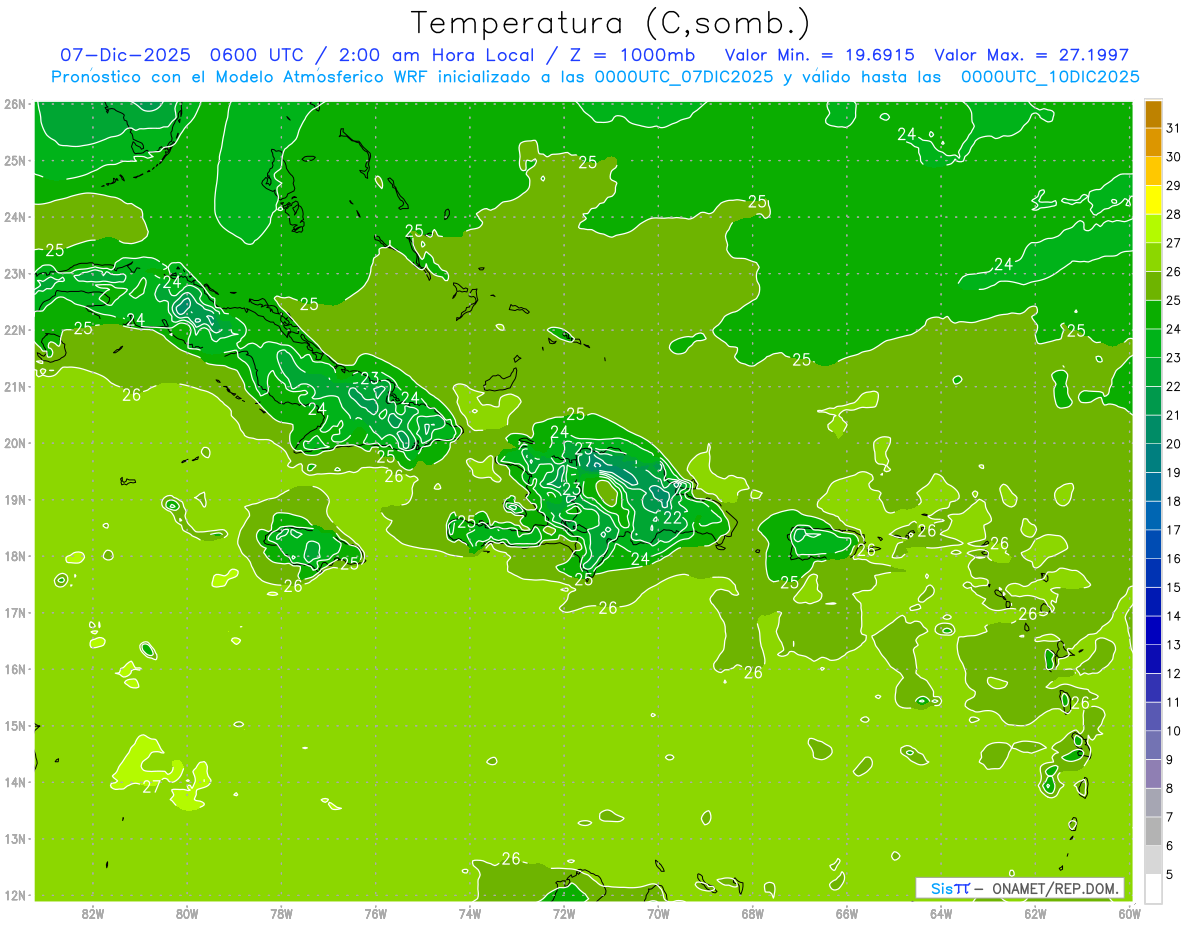This screenshot has height=927, width=1200.
Task: Click the "12N" latitude axis label
Action: pyautogui.click(x=14, y=895)
